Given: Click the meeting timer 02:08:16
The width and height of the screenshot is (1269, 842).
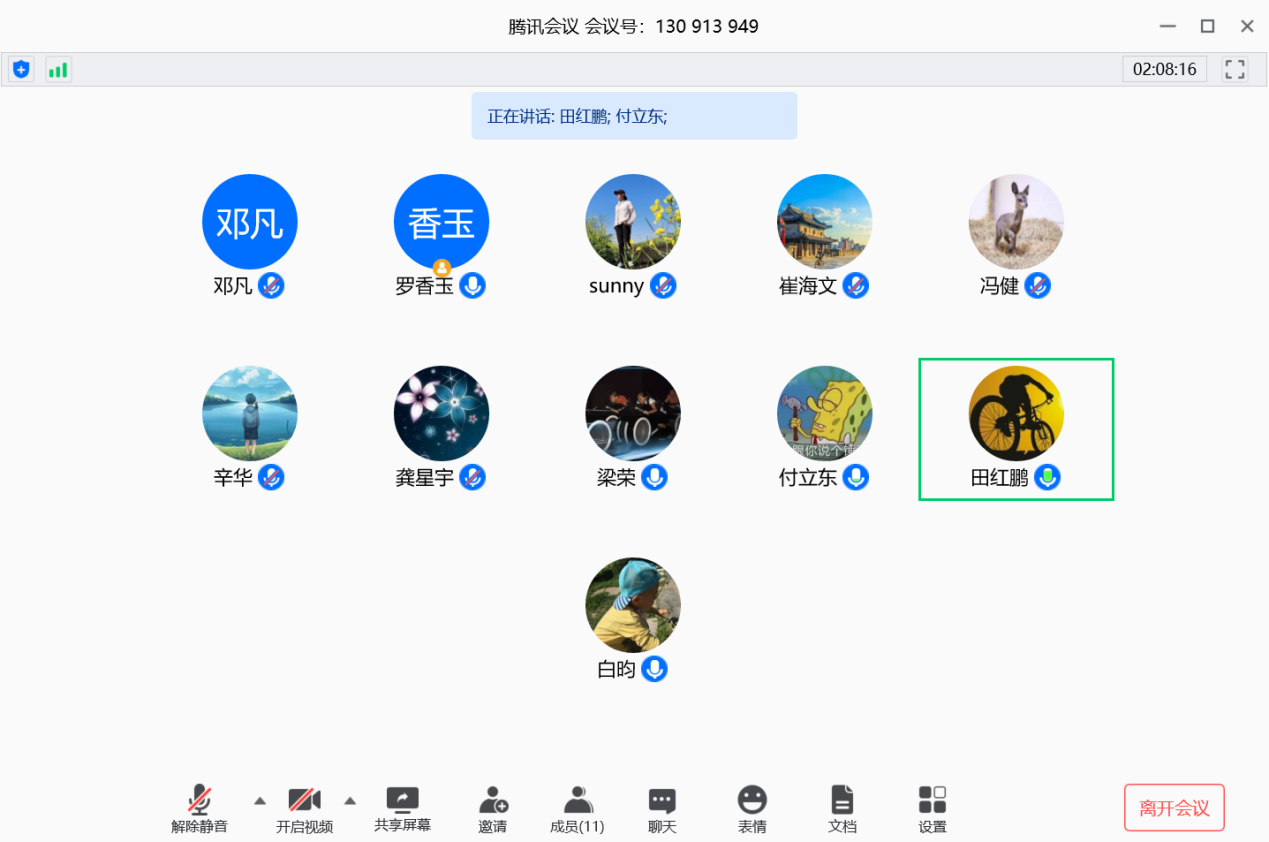Looking at the screenshot, I should [1164, 69].
